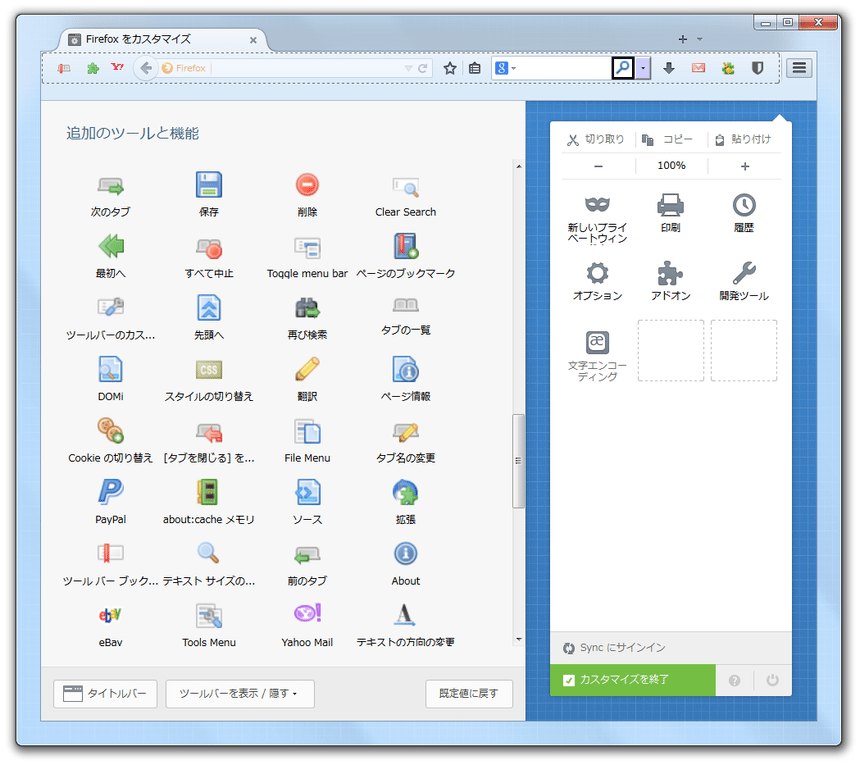Screen dimensions: 860x765
Task: Click the 既定値に戻す restore defaults button
Action: point(469,694)
